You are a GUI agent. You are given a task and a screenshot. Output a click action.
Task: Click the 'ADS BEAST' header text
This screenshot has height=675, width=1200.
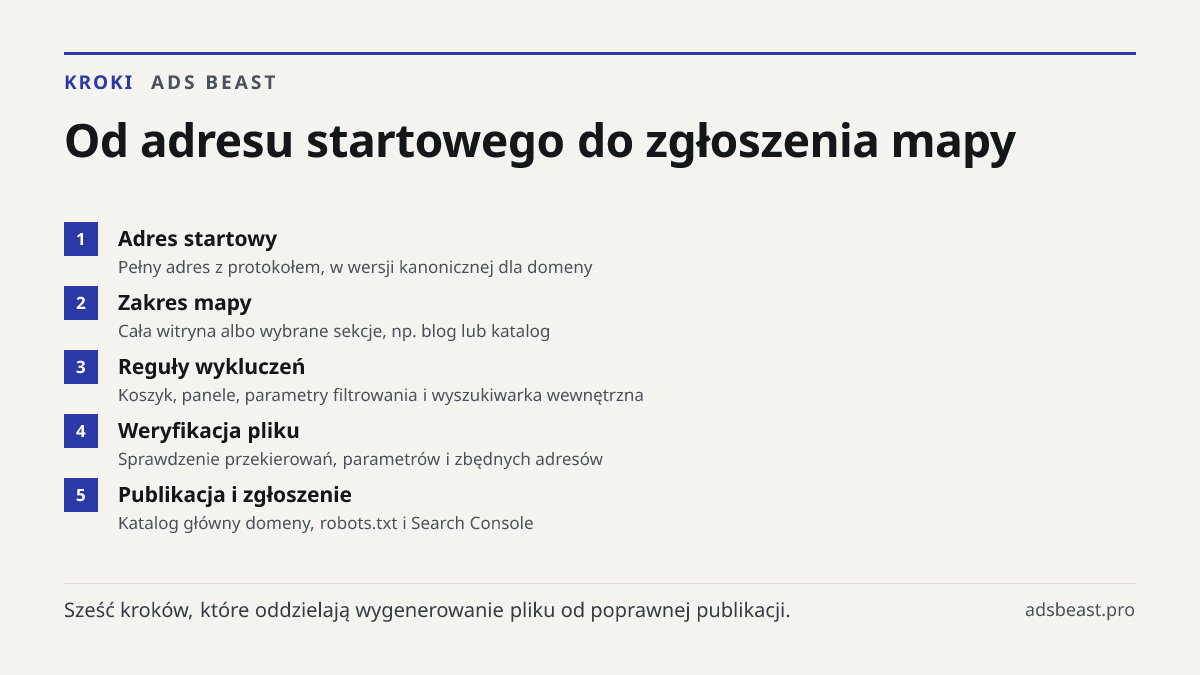[x=214, y=83]
